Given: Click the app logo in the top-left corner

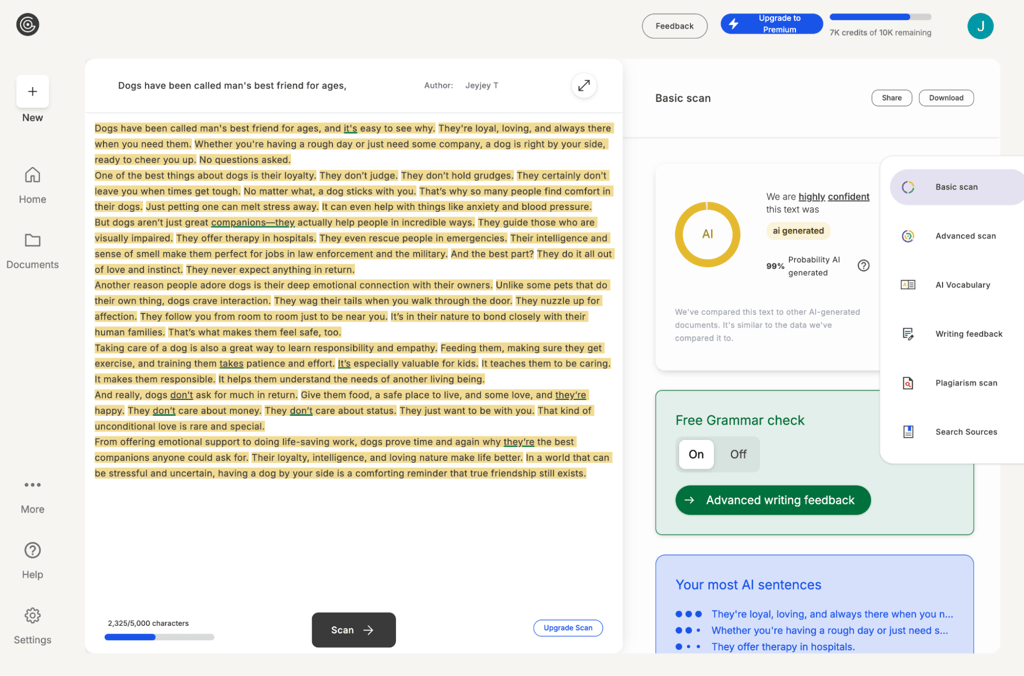Looking at the screenshot, I should click(x=27, y=25).
